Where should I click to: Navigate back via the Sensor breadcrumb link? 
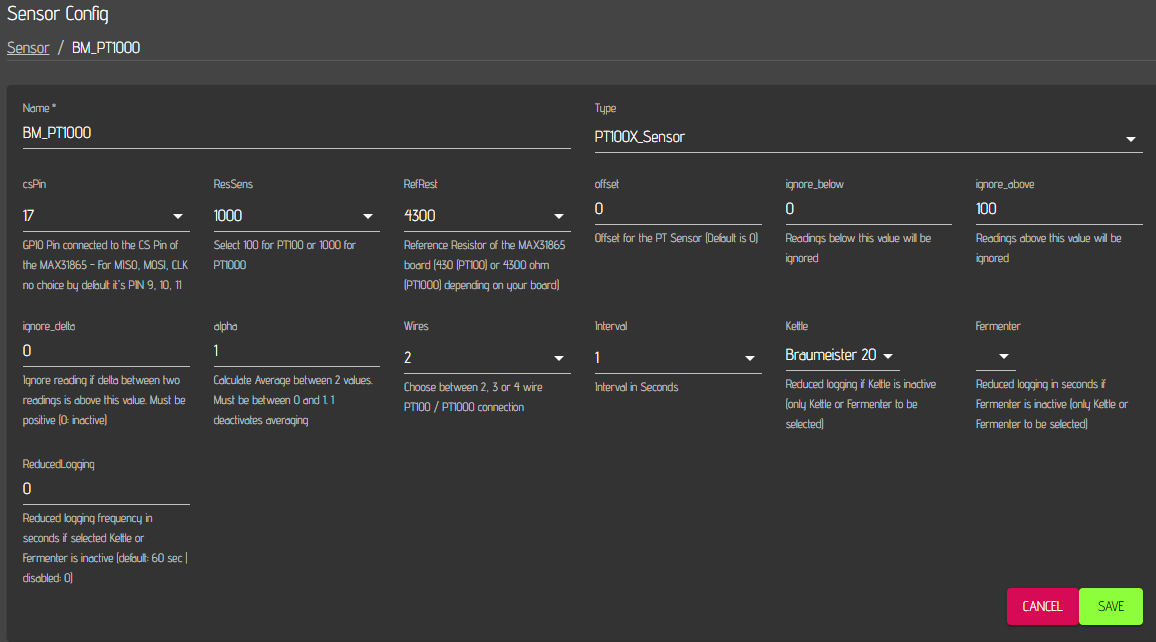pyautogui.click(x=27, y=47)
